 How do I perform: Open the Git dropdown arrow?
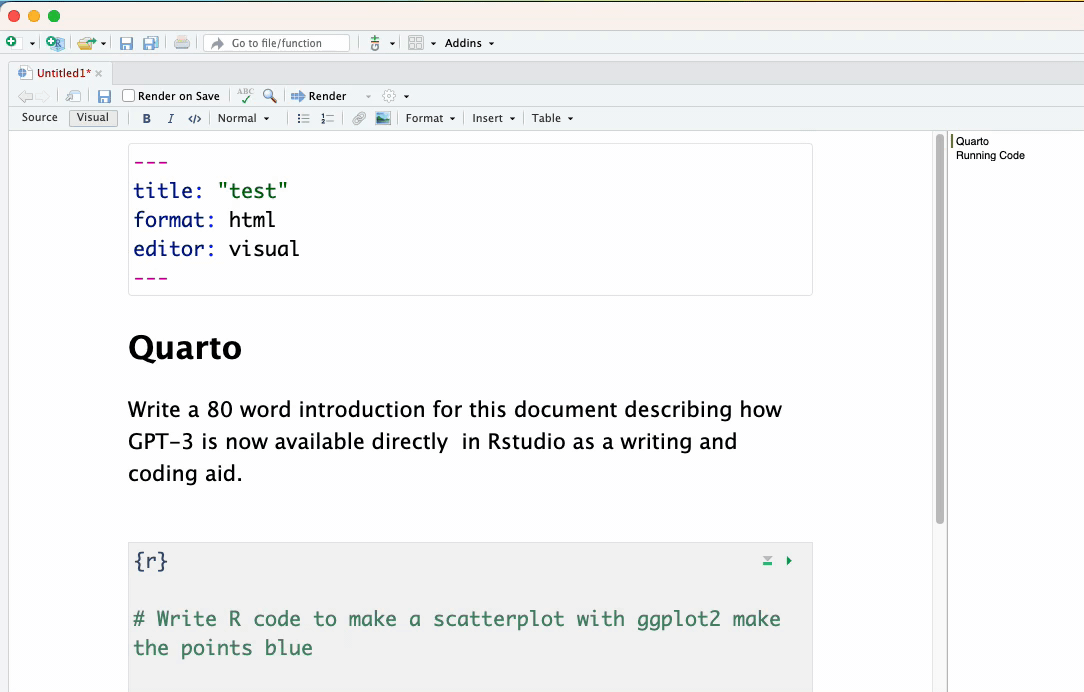tap(392, 44)
